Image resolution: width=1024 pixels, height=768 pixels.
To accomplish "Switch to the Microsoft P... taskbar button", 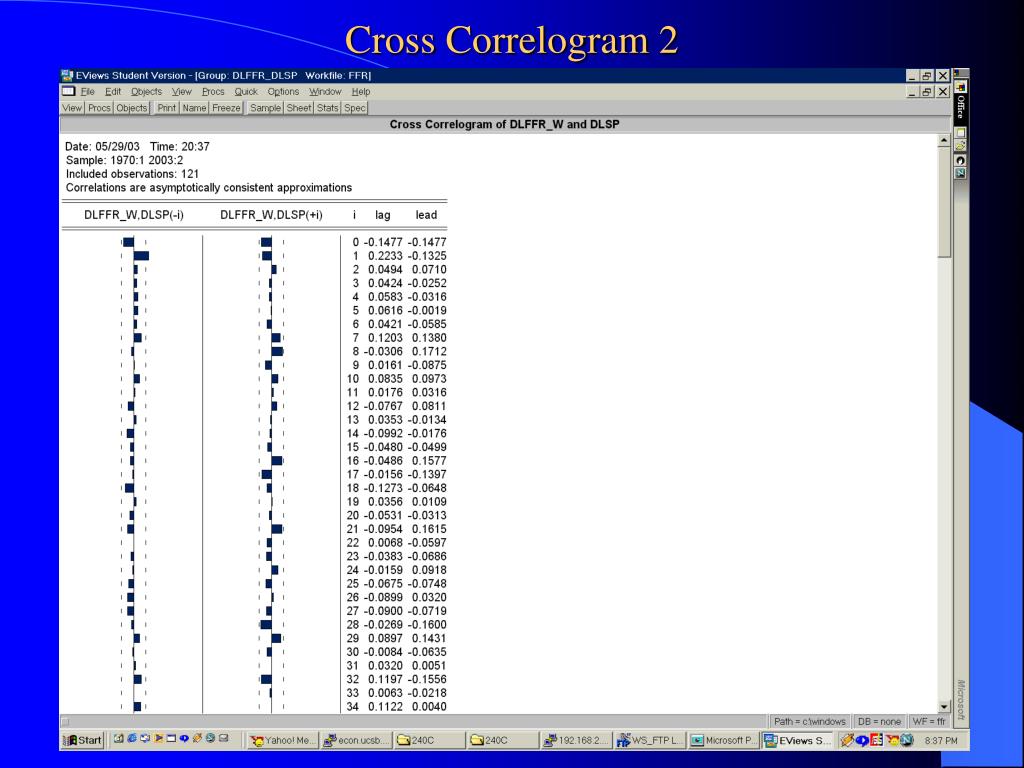I will [724, 741].
